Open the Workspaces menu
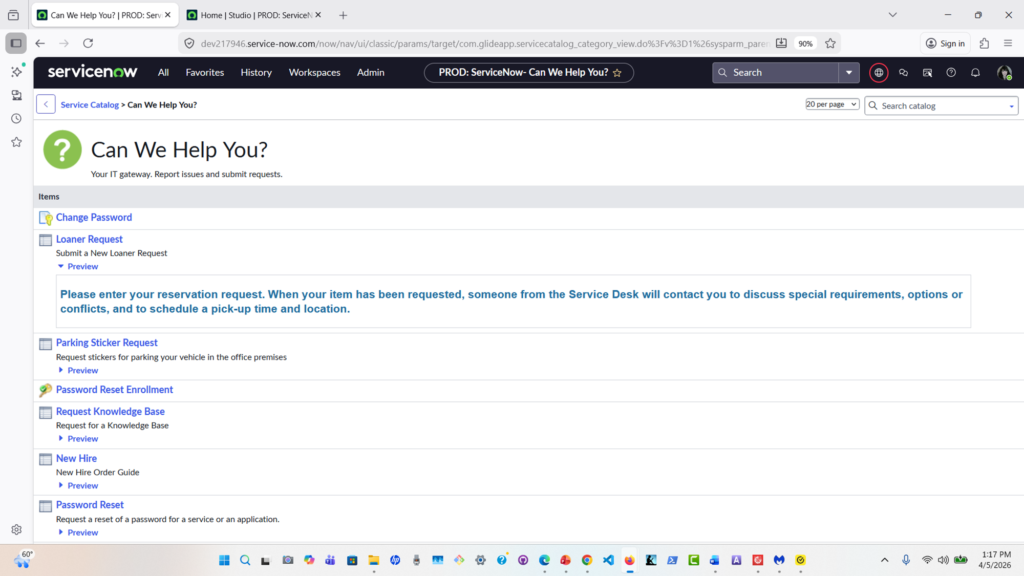Viewport: 1024px width, 576px height. coord(314,73)
